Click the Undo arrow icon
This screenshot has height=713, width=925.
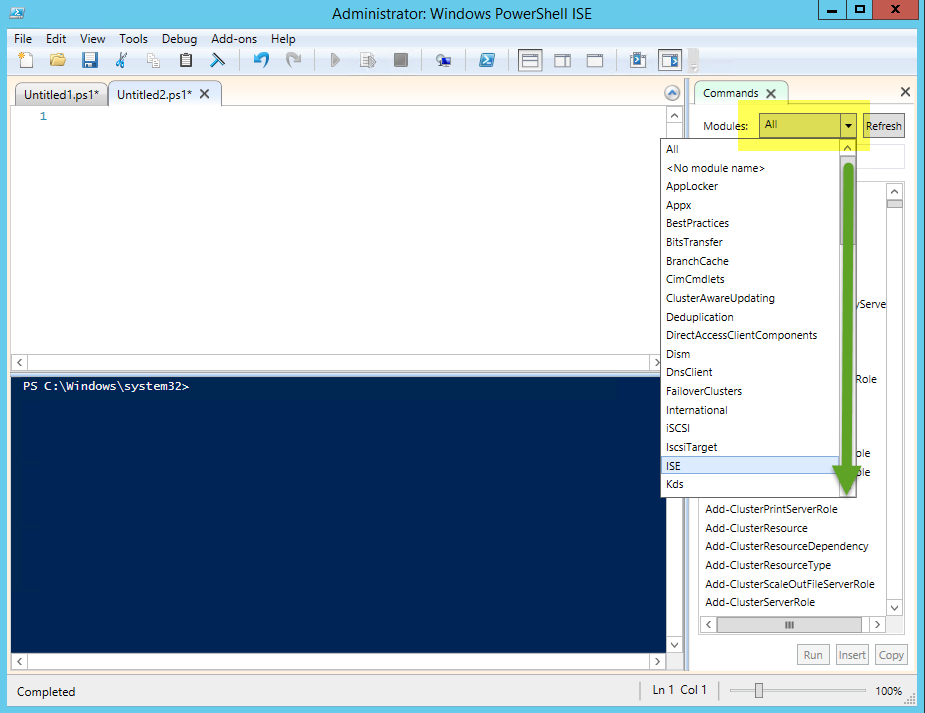click(261, 61)
